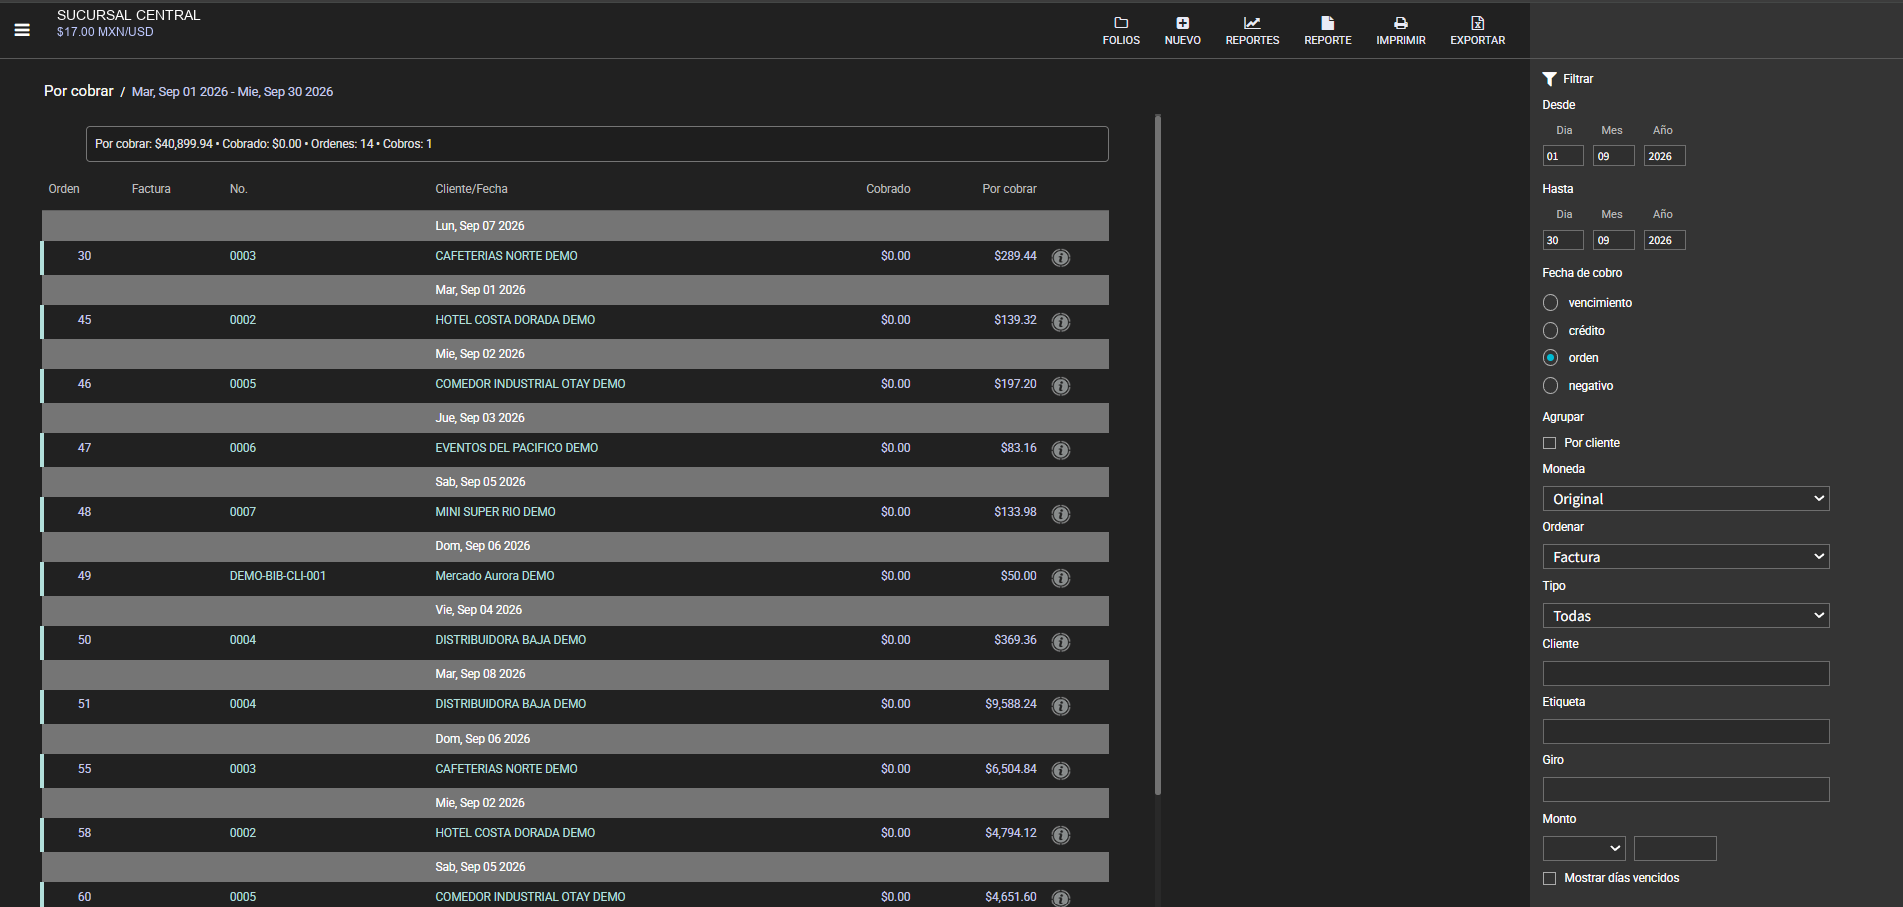Viewport: 1903px width, 907px height.
Task: Enable the Por cliente grouping checkbox
Action: (1550, 443)
